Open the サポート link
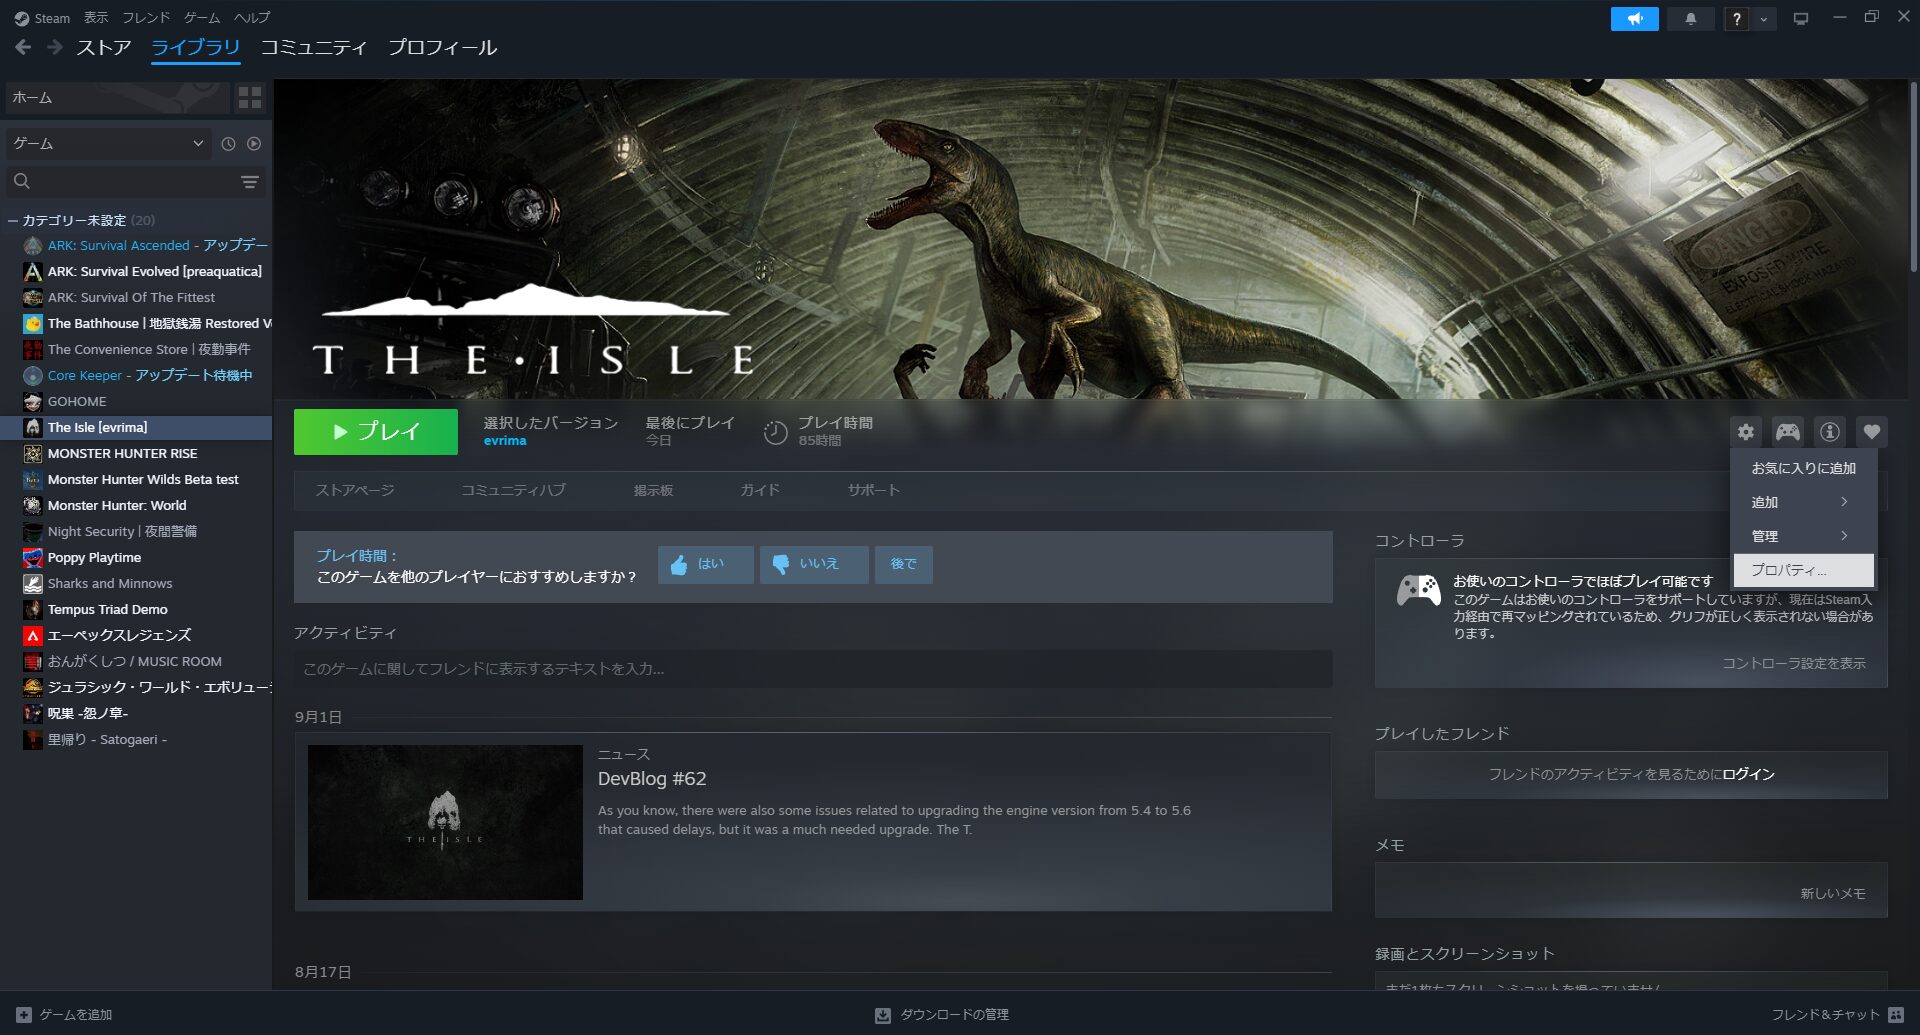 pyautogui.click(x=874, y=490)
